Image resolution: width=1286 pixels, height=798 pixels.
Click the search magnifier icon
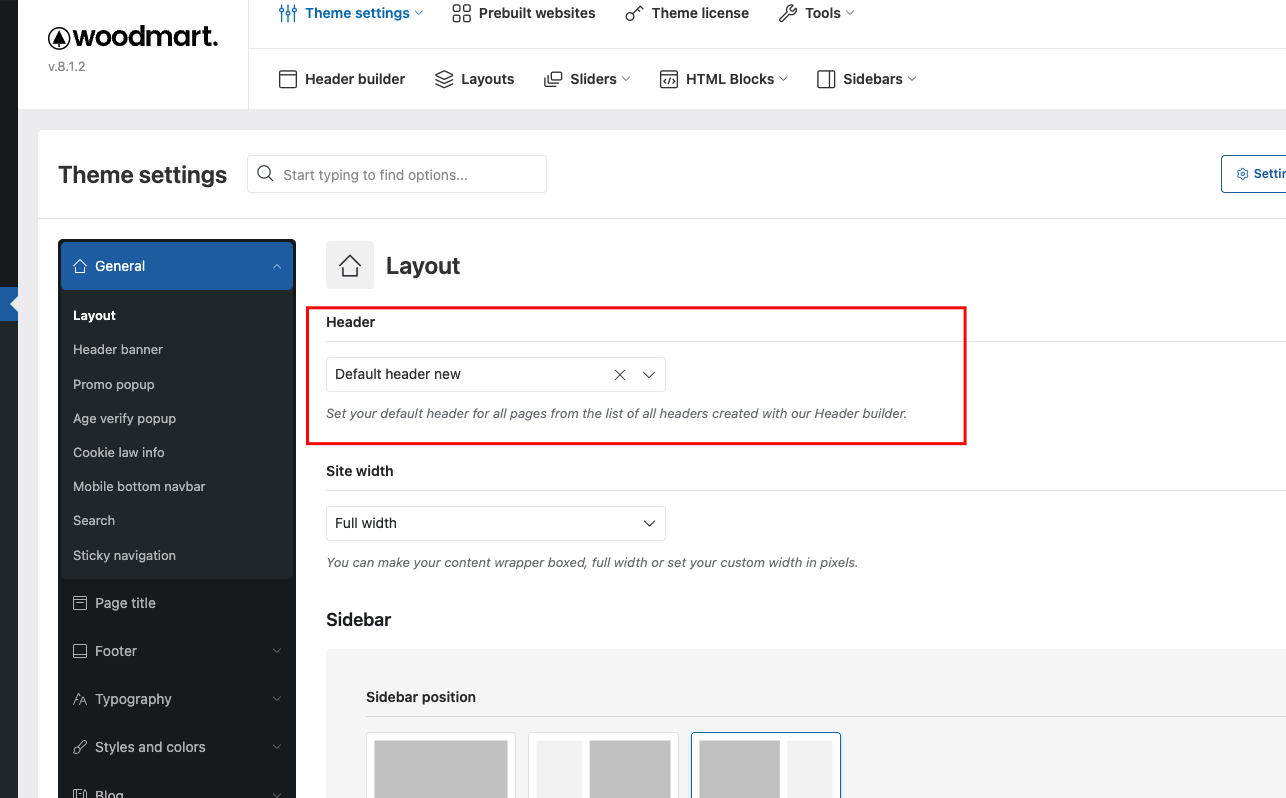(x=265, y=174)
